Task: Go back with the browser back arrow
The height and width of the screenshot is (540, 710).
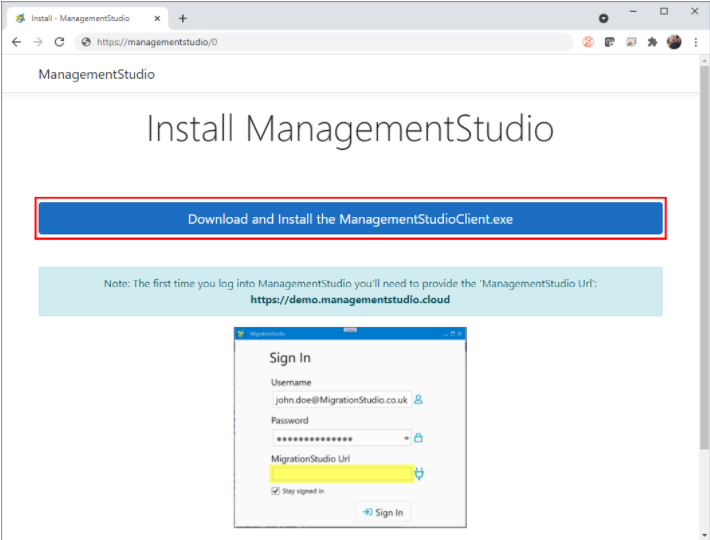Action: [x=16, y=42]
